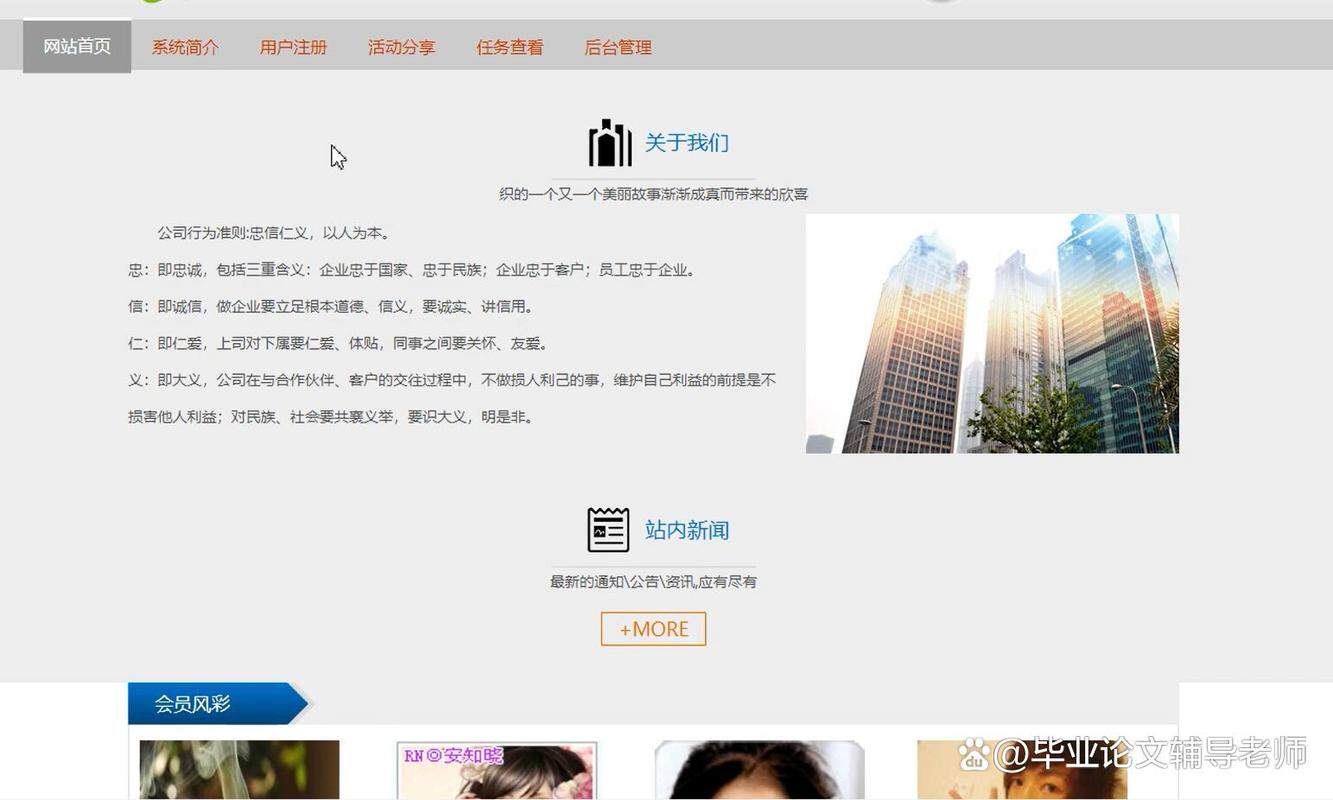
Task: Open the first member photo with smoke
Action: coord(239,770)
